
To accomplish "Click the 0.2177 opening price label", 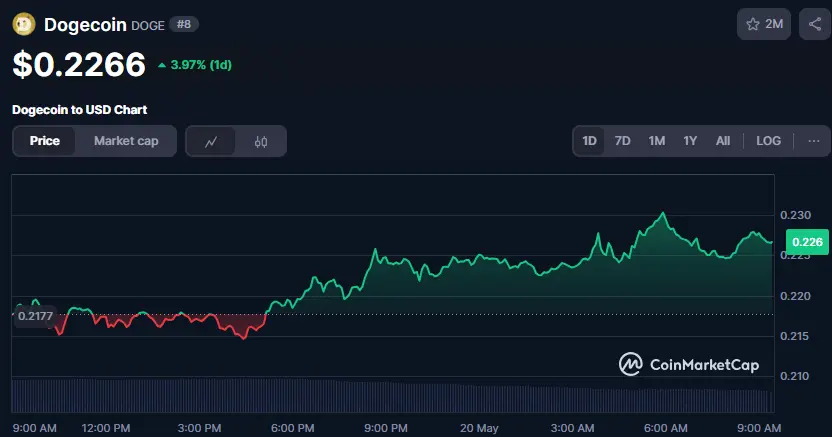I will pyautogui.click(x=35, y=316).
